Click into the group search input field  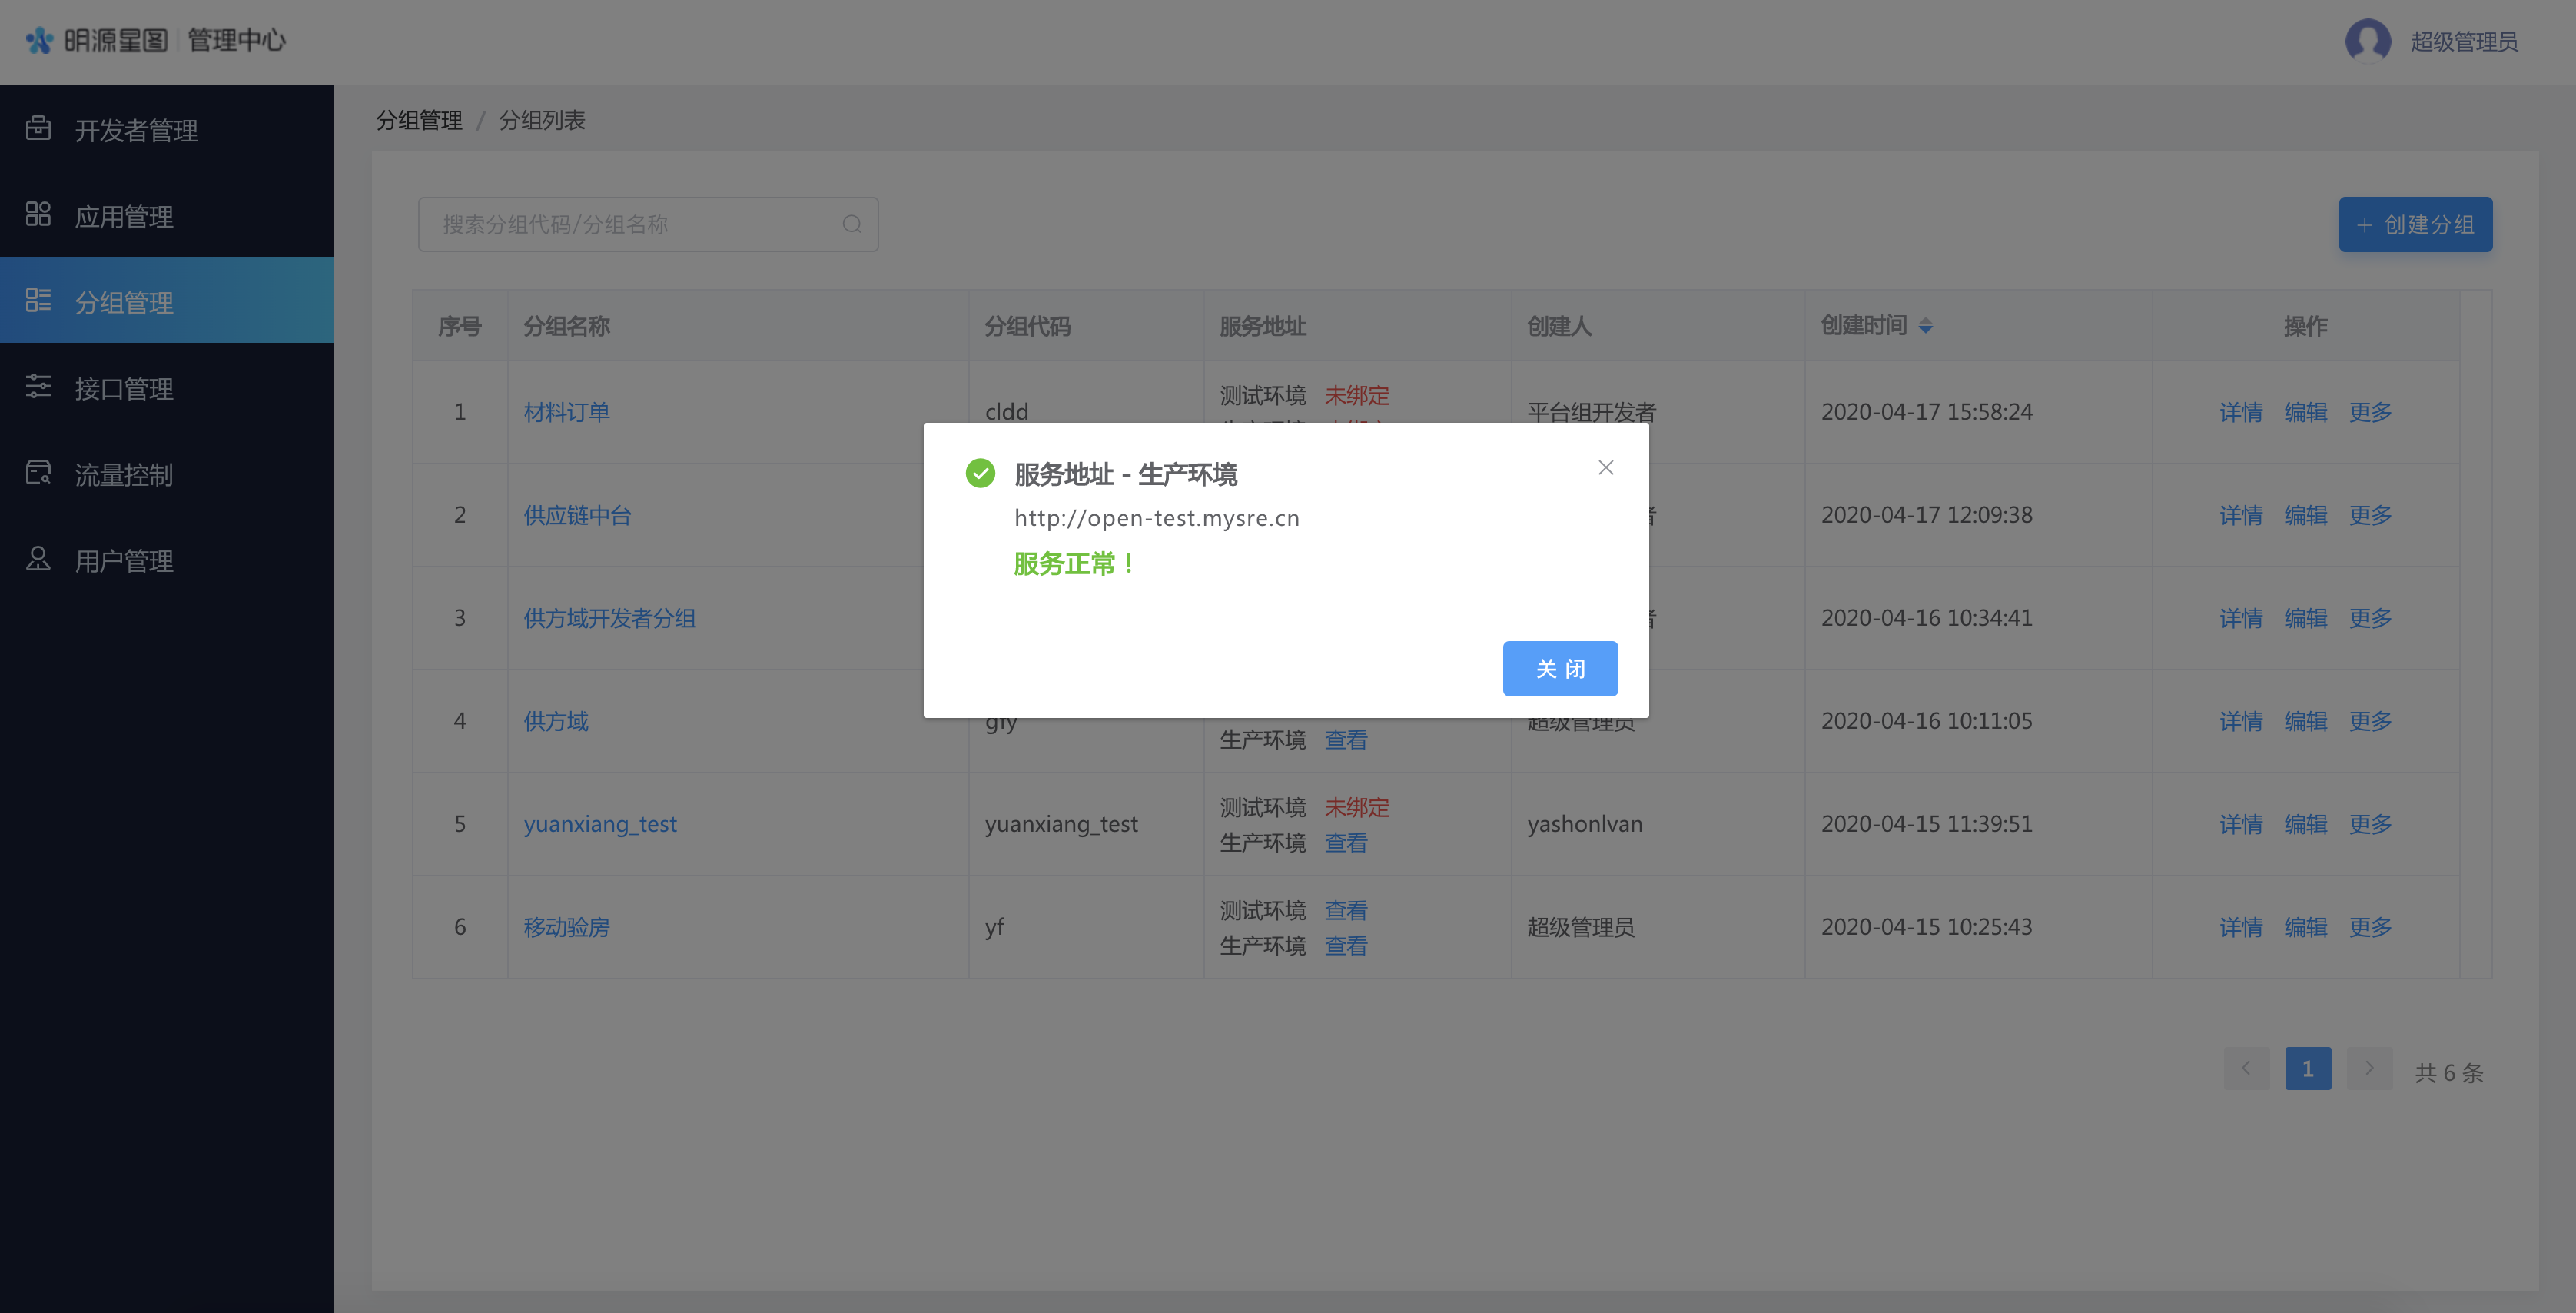point(630,225)
